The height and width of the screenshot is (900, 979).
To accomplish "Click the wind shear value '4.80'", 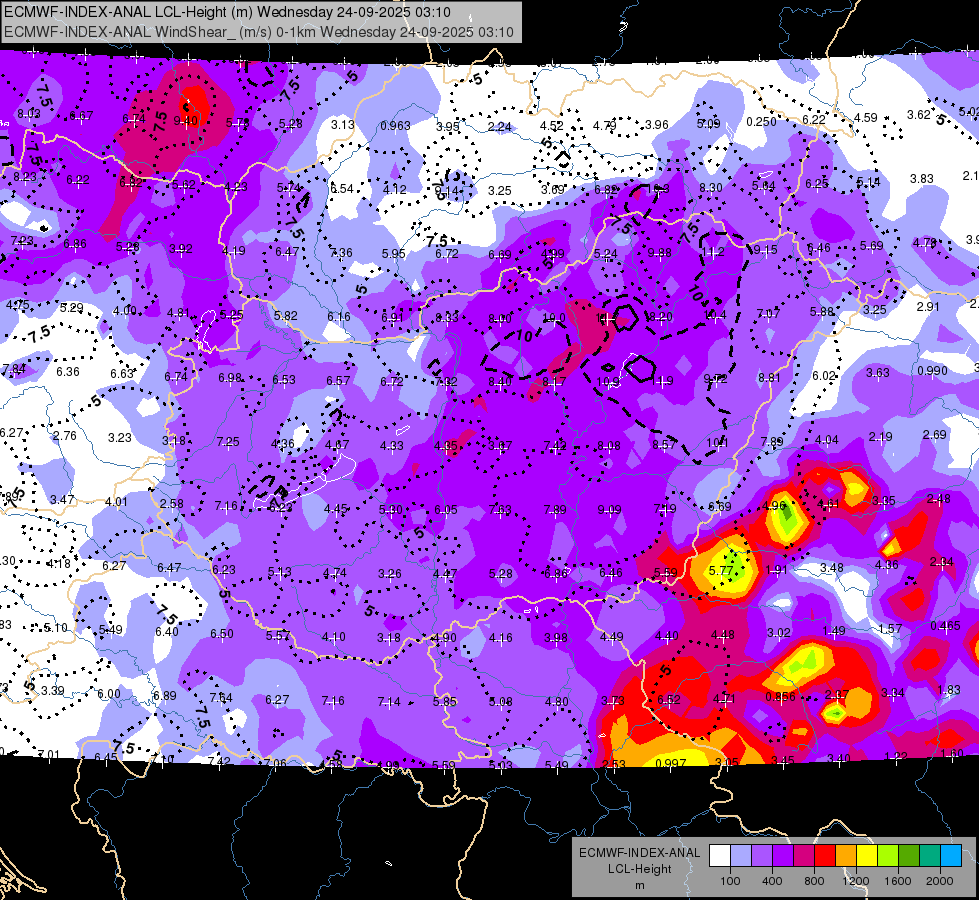I will (x=556, y=701).
